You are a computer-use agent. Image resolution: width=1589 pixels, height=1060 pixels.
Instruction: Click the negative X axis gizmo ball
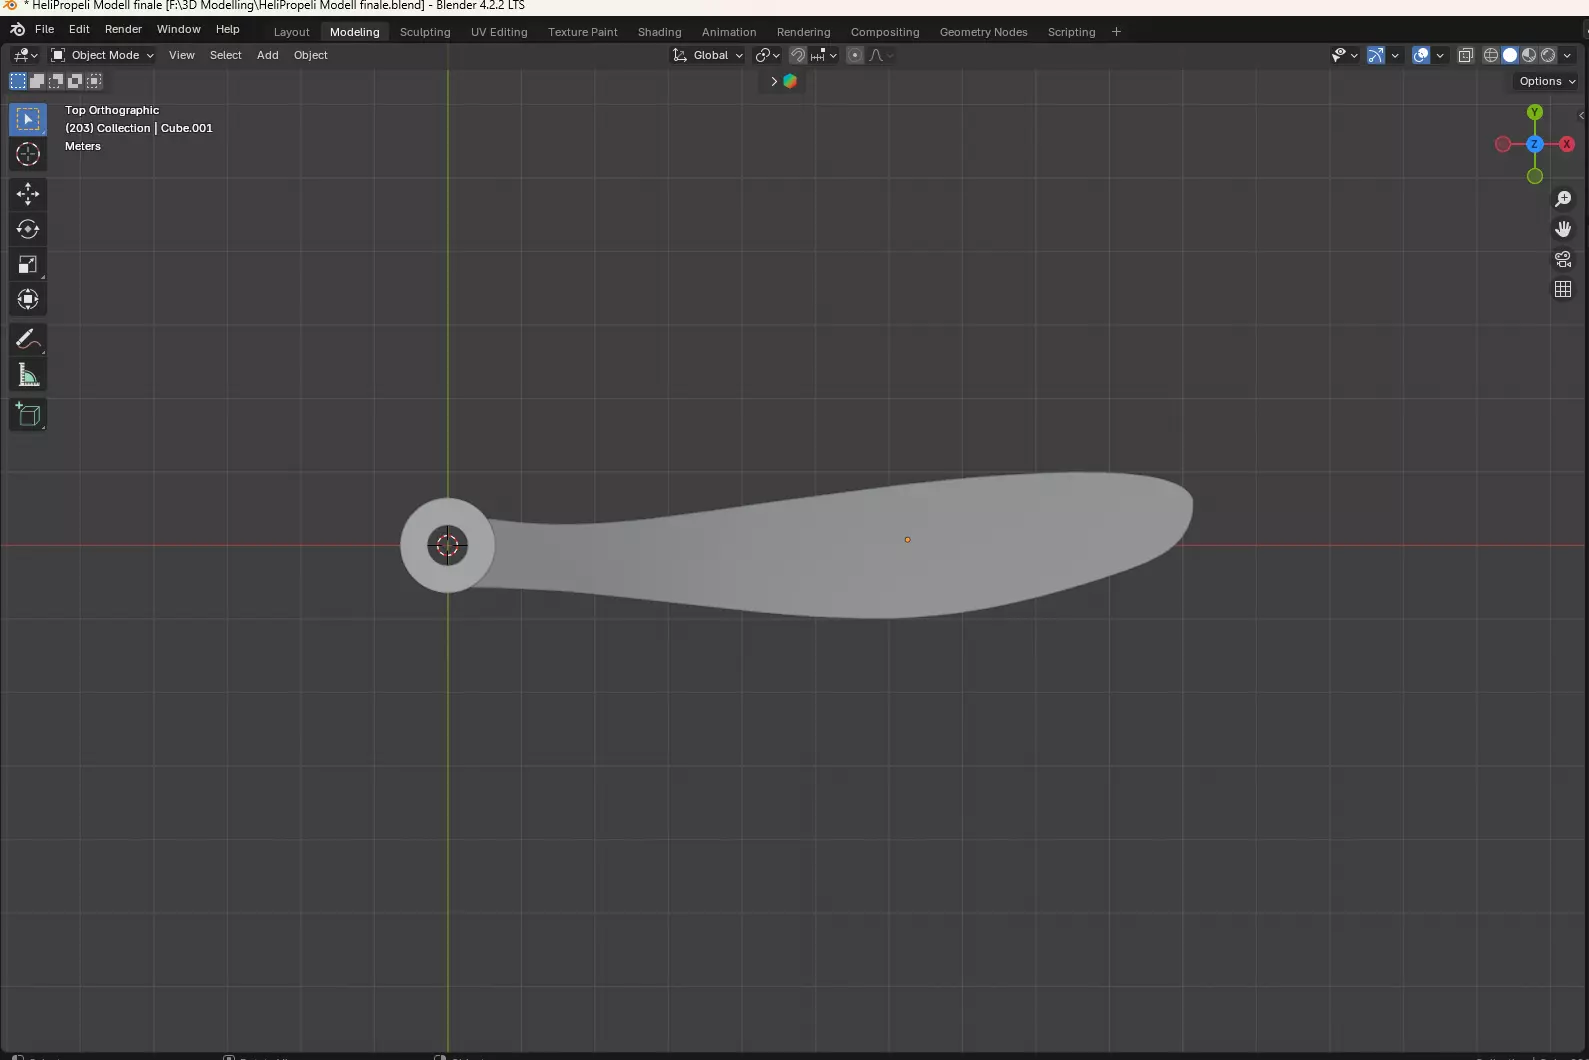pos(1503,144)
